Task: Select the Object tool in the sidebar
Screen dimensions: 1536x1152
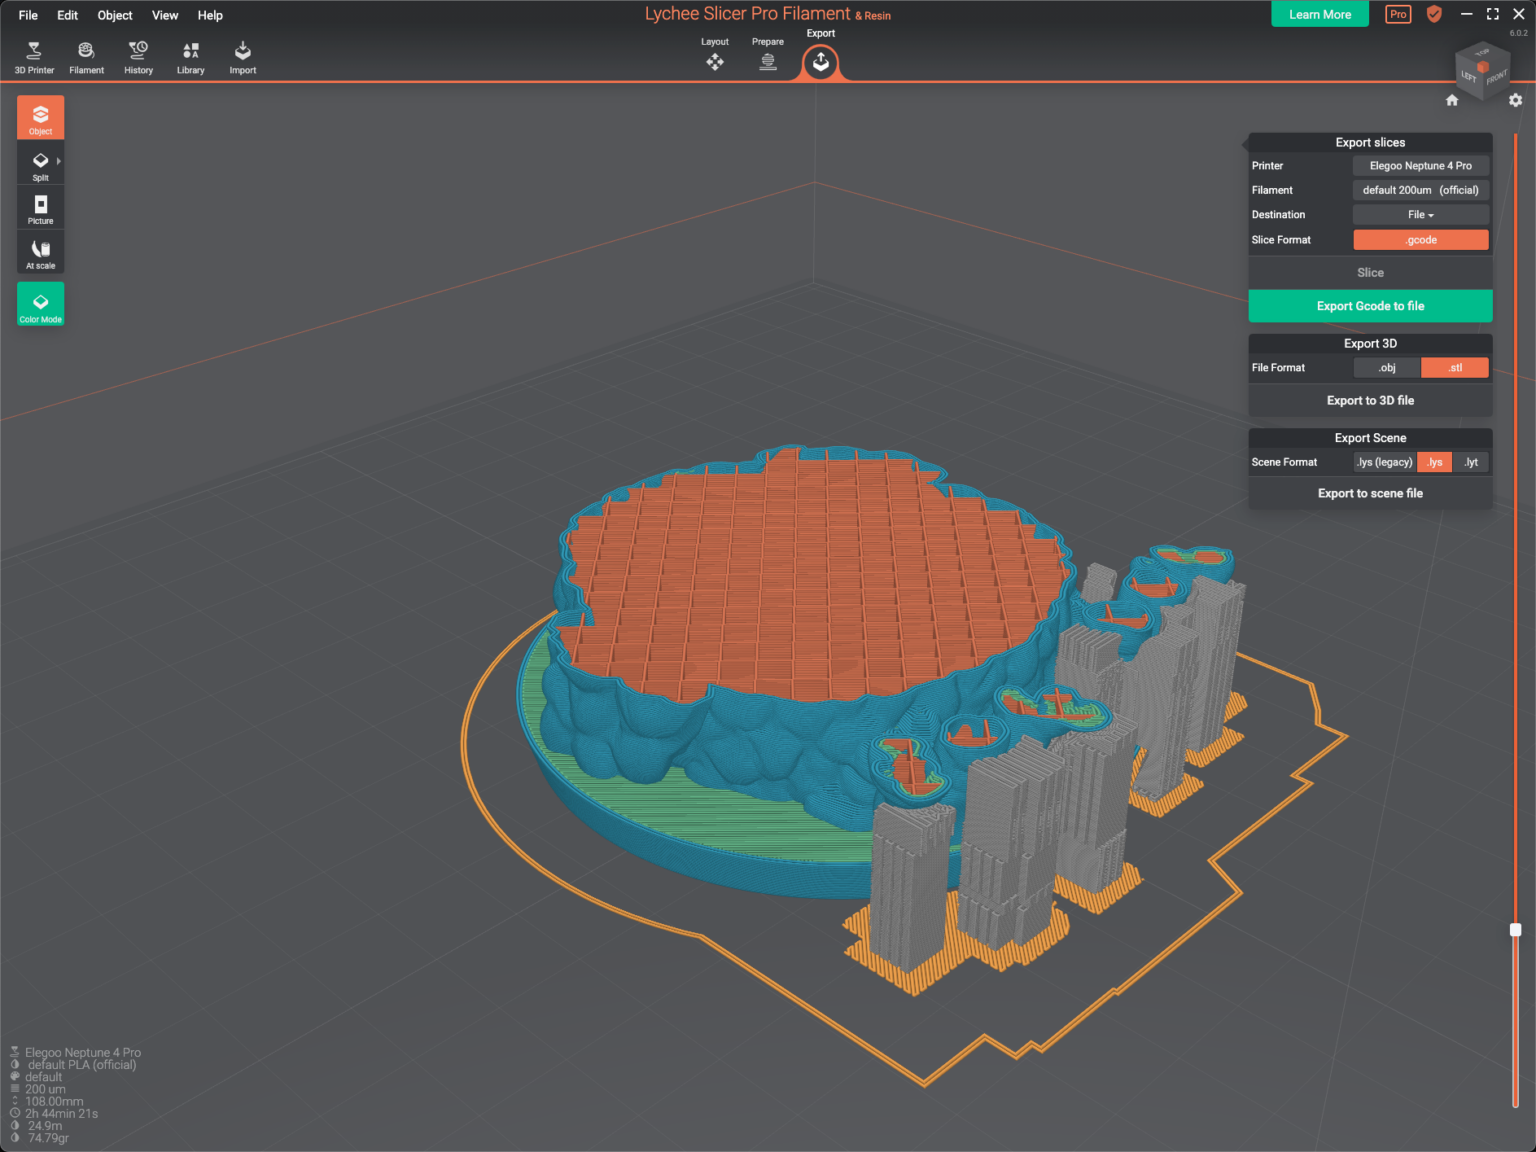Action: pyautogui.click(x=40, y=117)
